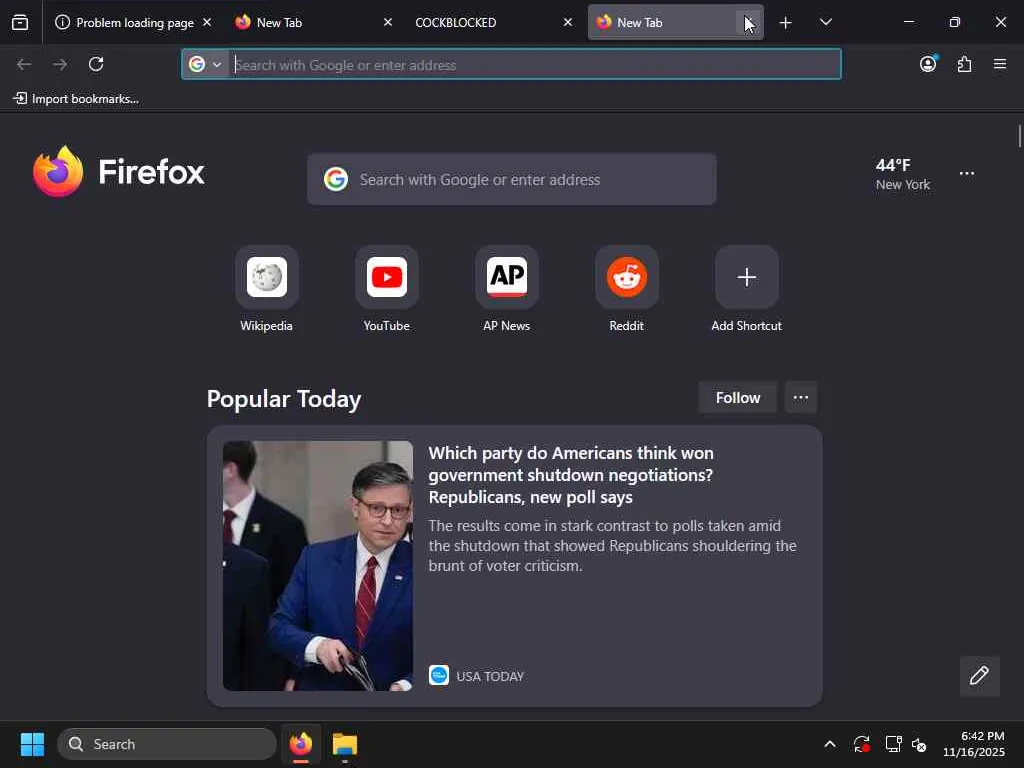Open the Windows Start menu
1024x768 pixels.
pos(32,744)
